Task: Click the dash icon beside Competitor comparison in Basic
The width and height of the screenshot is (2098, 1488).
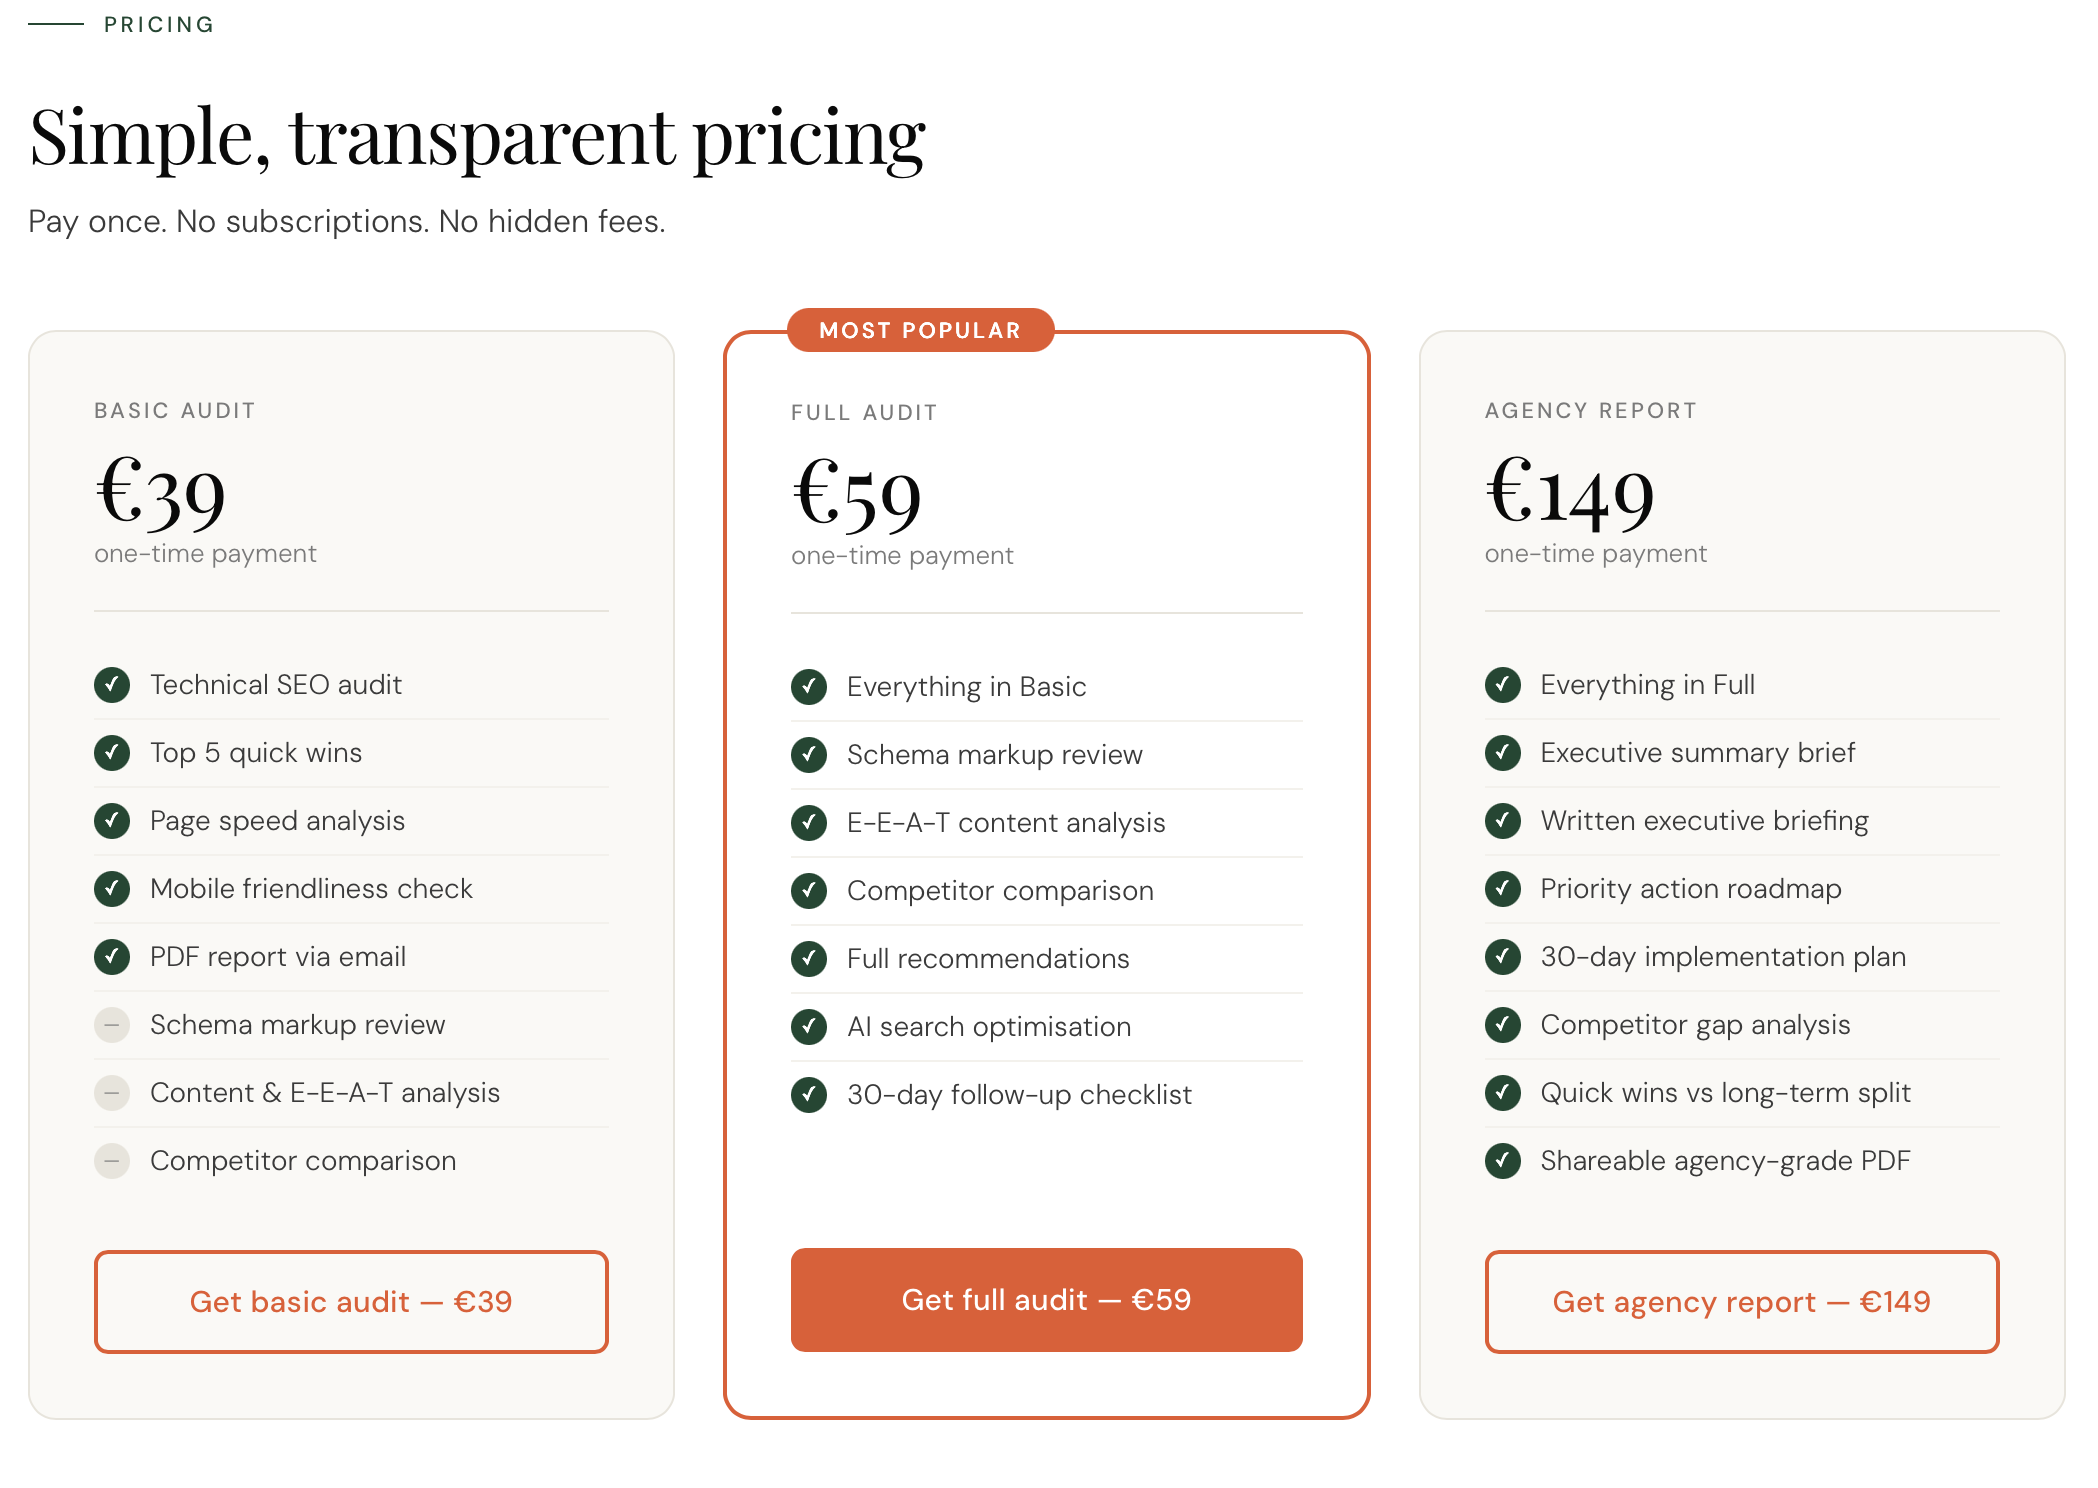Action: (112, 1161)
